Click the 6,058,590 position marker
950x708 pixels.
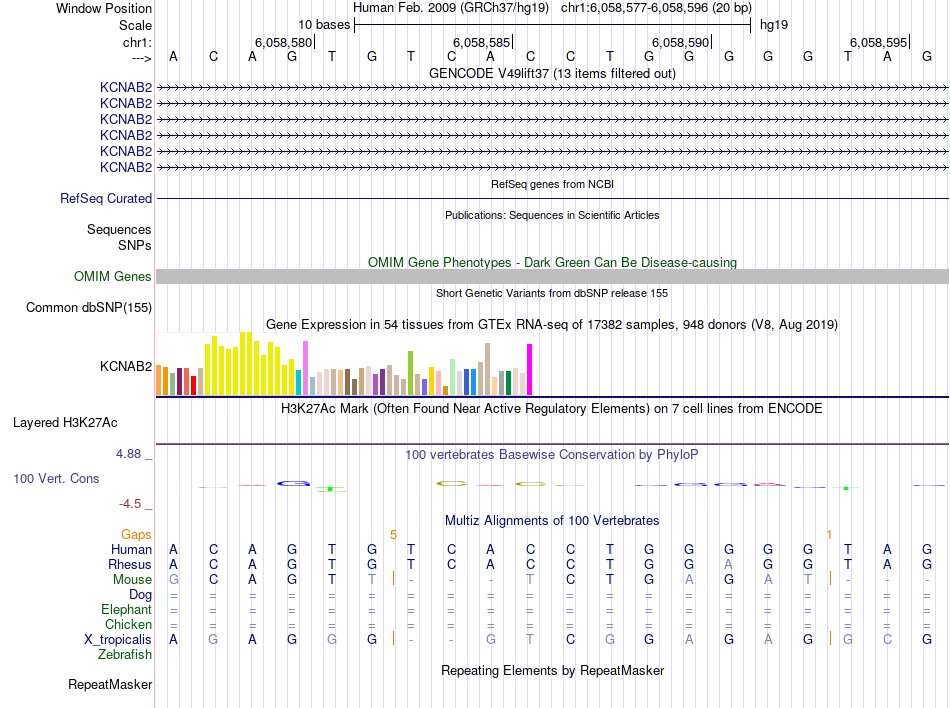680,42
